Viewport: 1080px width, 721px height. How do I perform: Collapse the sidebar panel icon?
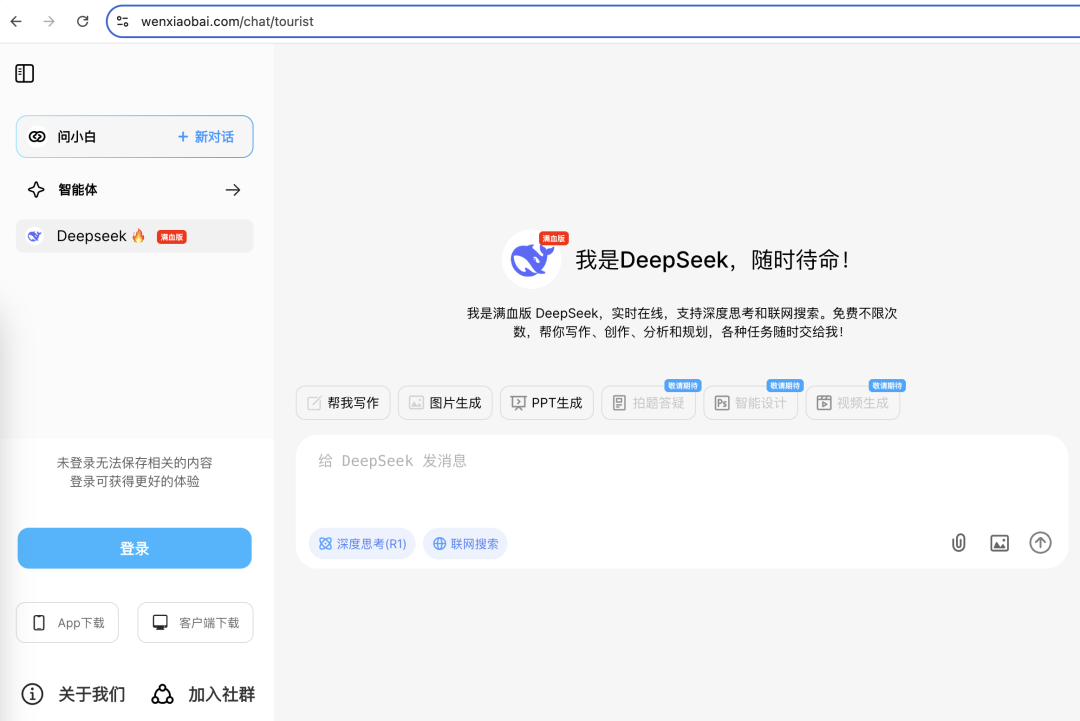[25, 73]
